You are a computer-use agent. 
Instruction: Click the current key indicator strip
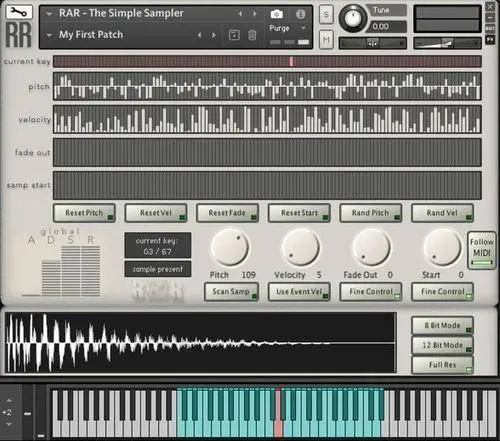[267, 62]
